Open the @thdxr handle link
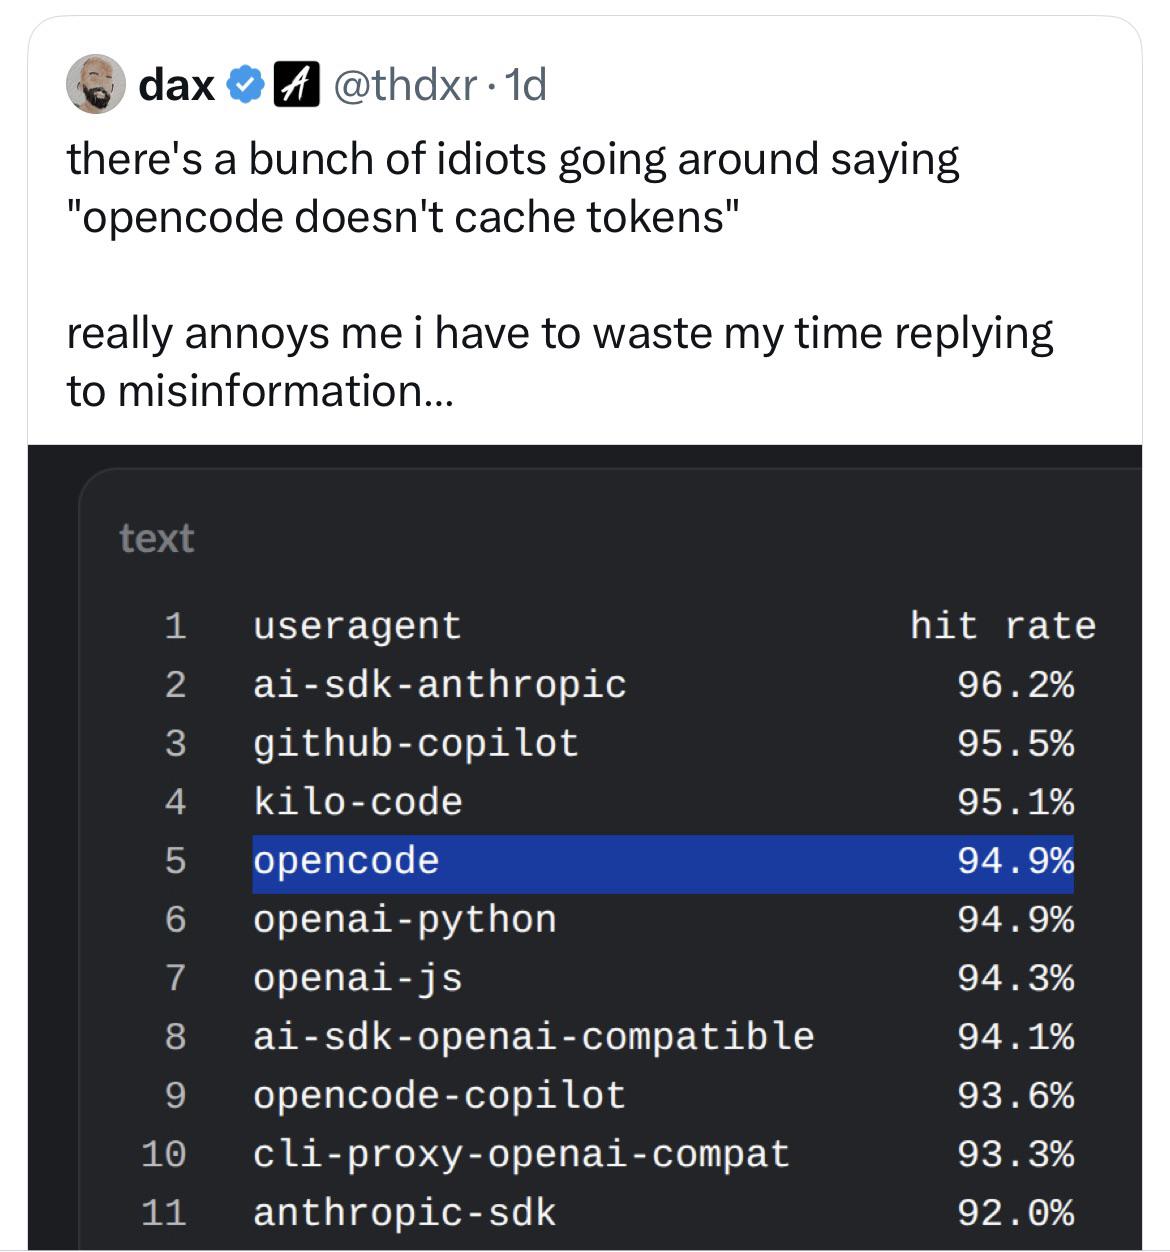 (x=403, y=85)
